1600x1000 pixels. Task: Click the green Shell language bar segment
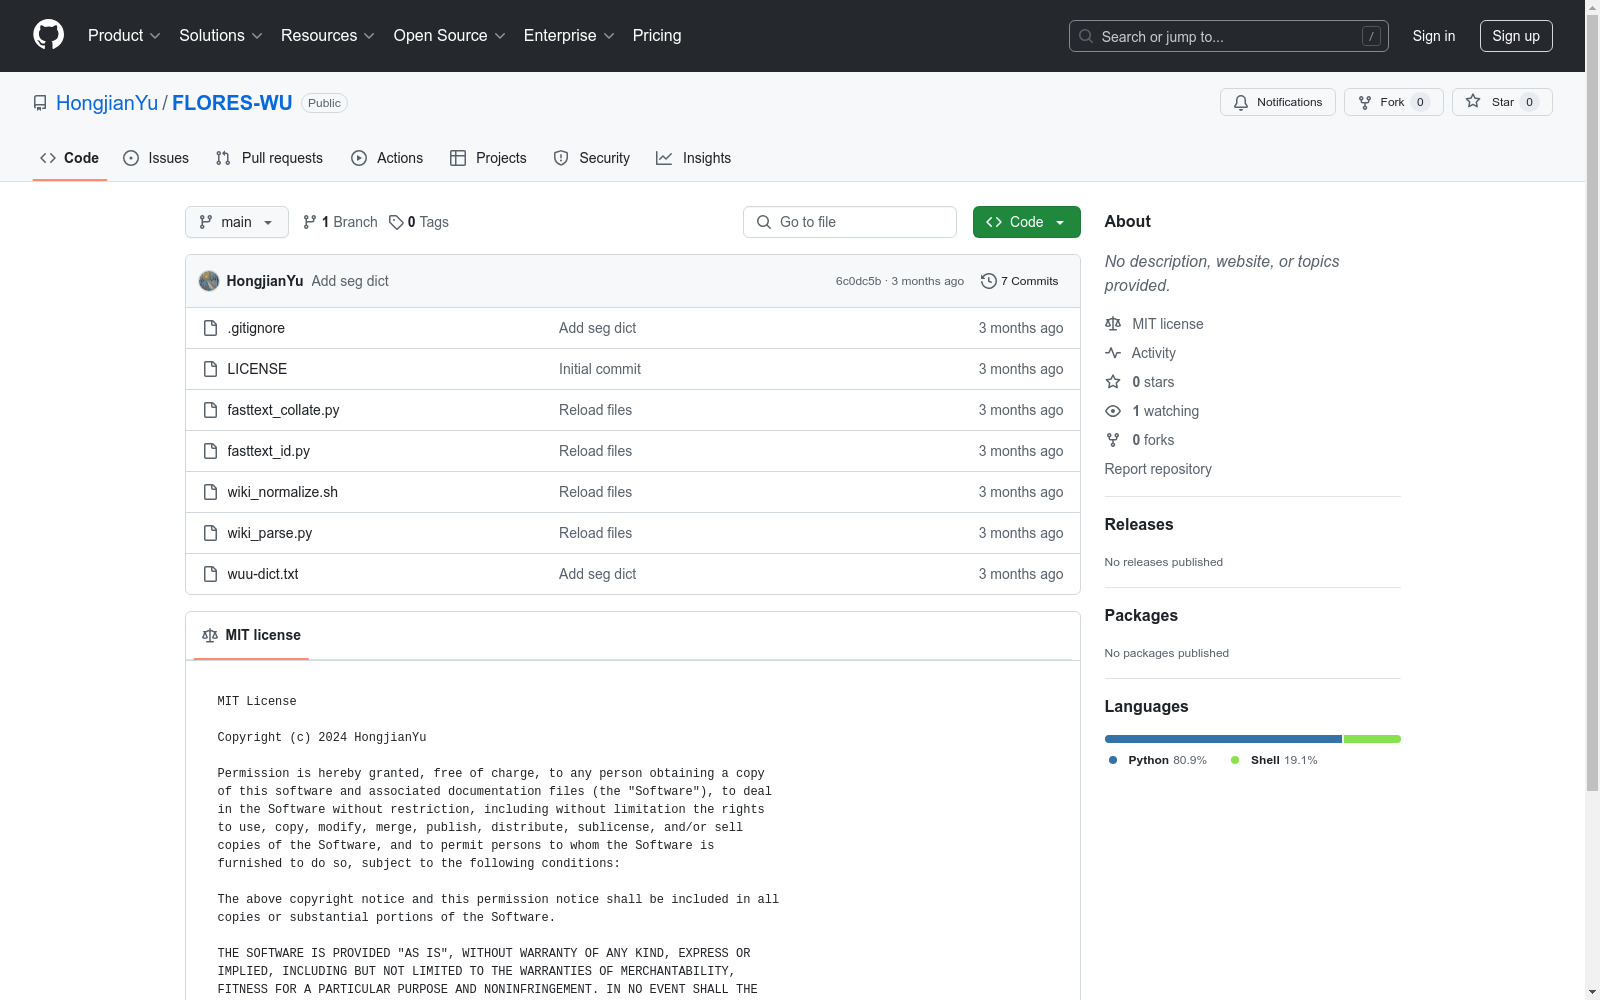tap(1372, 739)
